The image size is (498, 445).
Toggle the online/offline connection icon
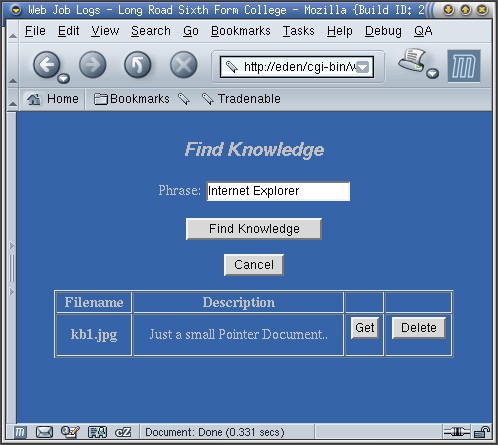point(457,432)
